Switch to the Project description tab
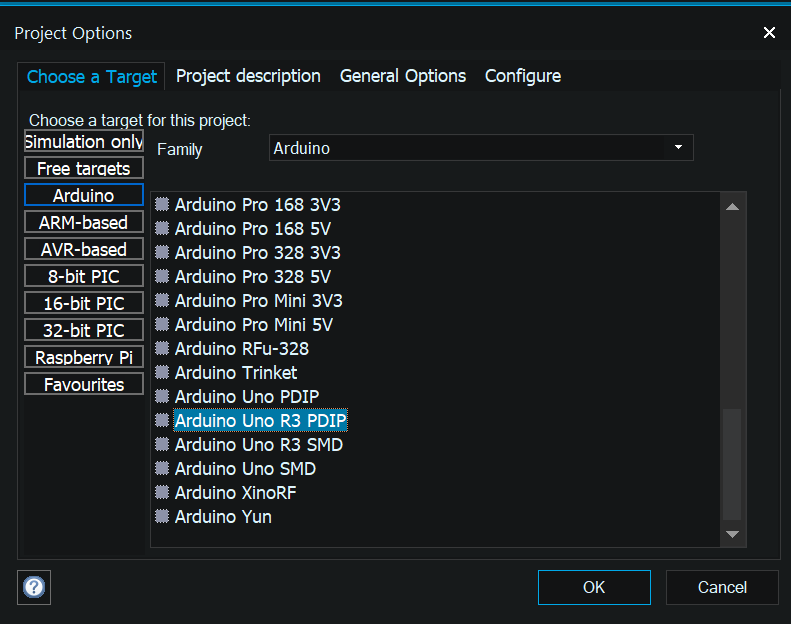The height and width of the screenshot is (624, 791). (x=248, y=76)
